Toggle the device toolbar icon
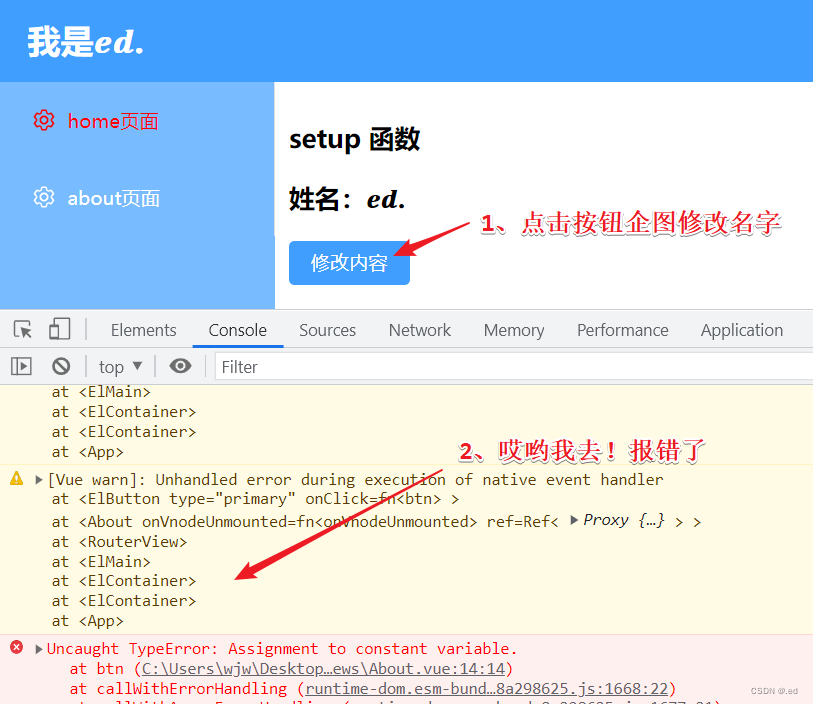The height and width of the screenshot is (704, 813). [x=60, y=330]
